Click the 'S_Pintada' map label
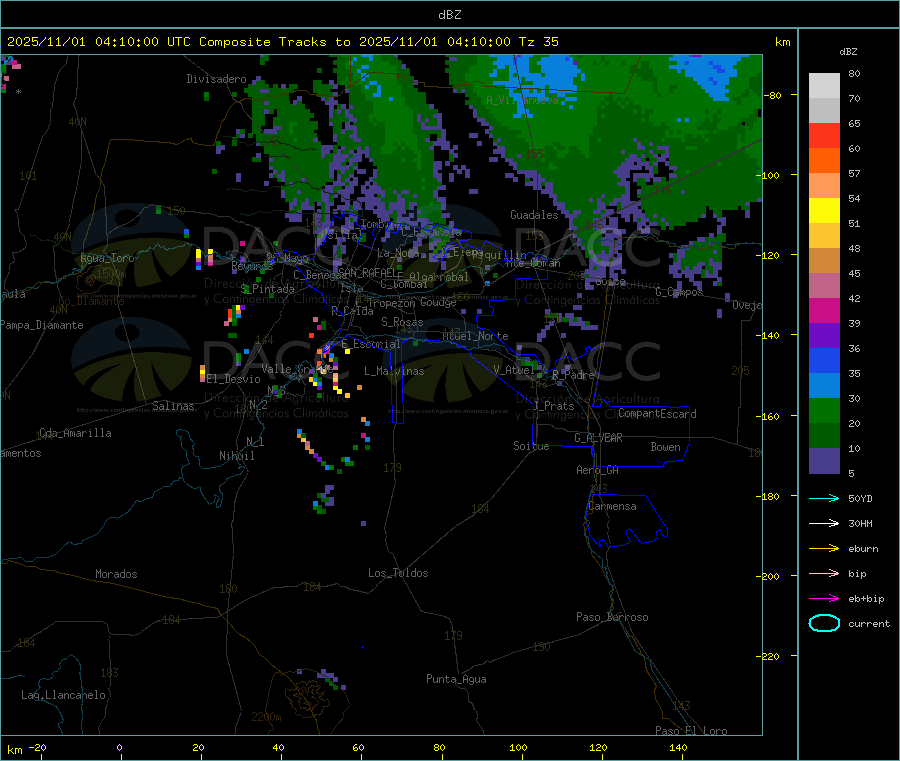 pyautogui.click(x=267, y=289)
